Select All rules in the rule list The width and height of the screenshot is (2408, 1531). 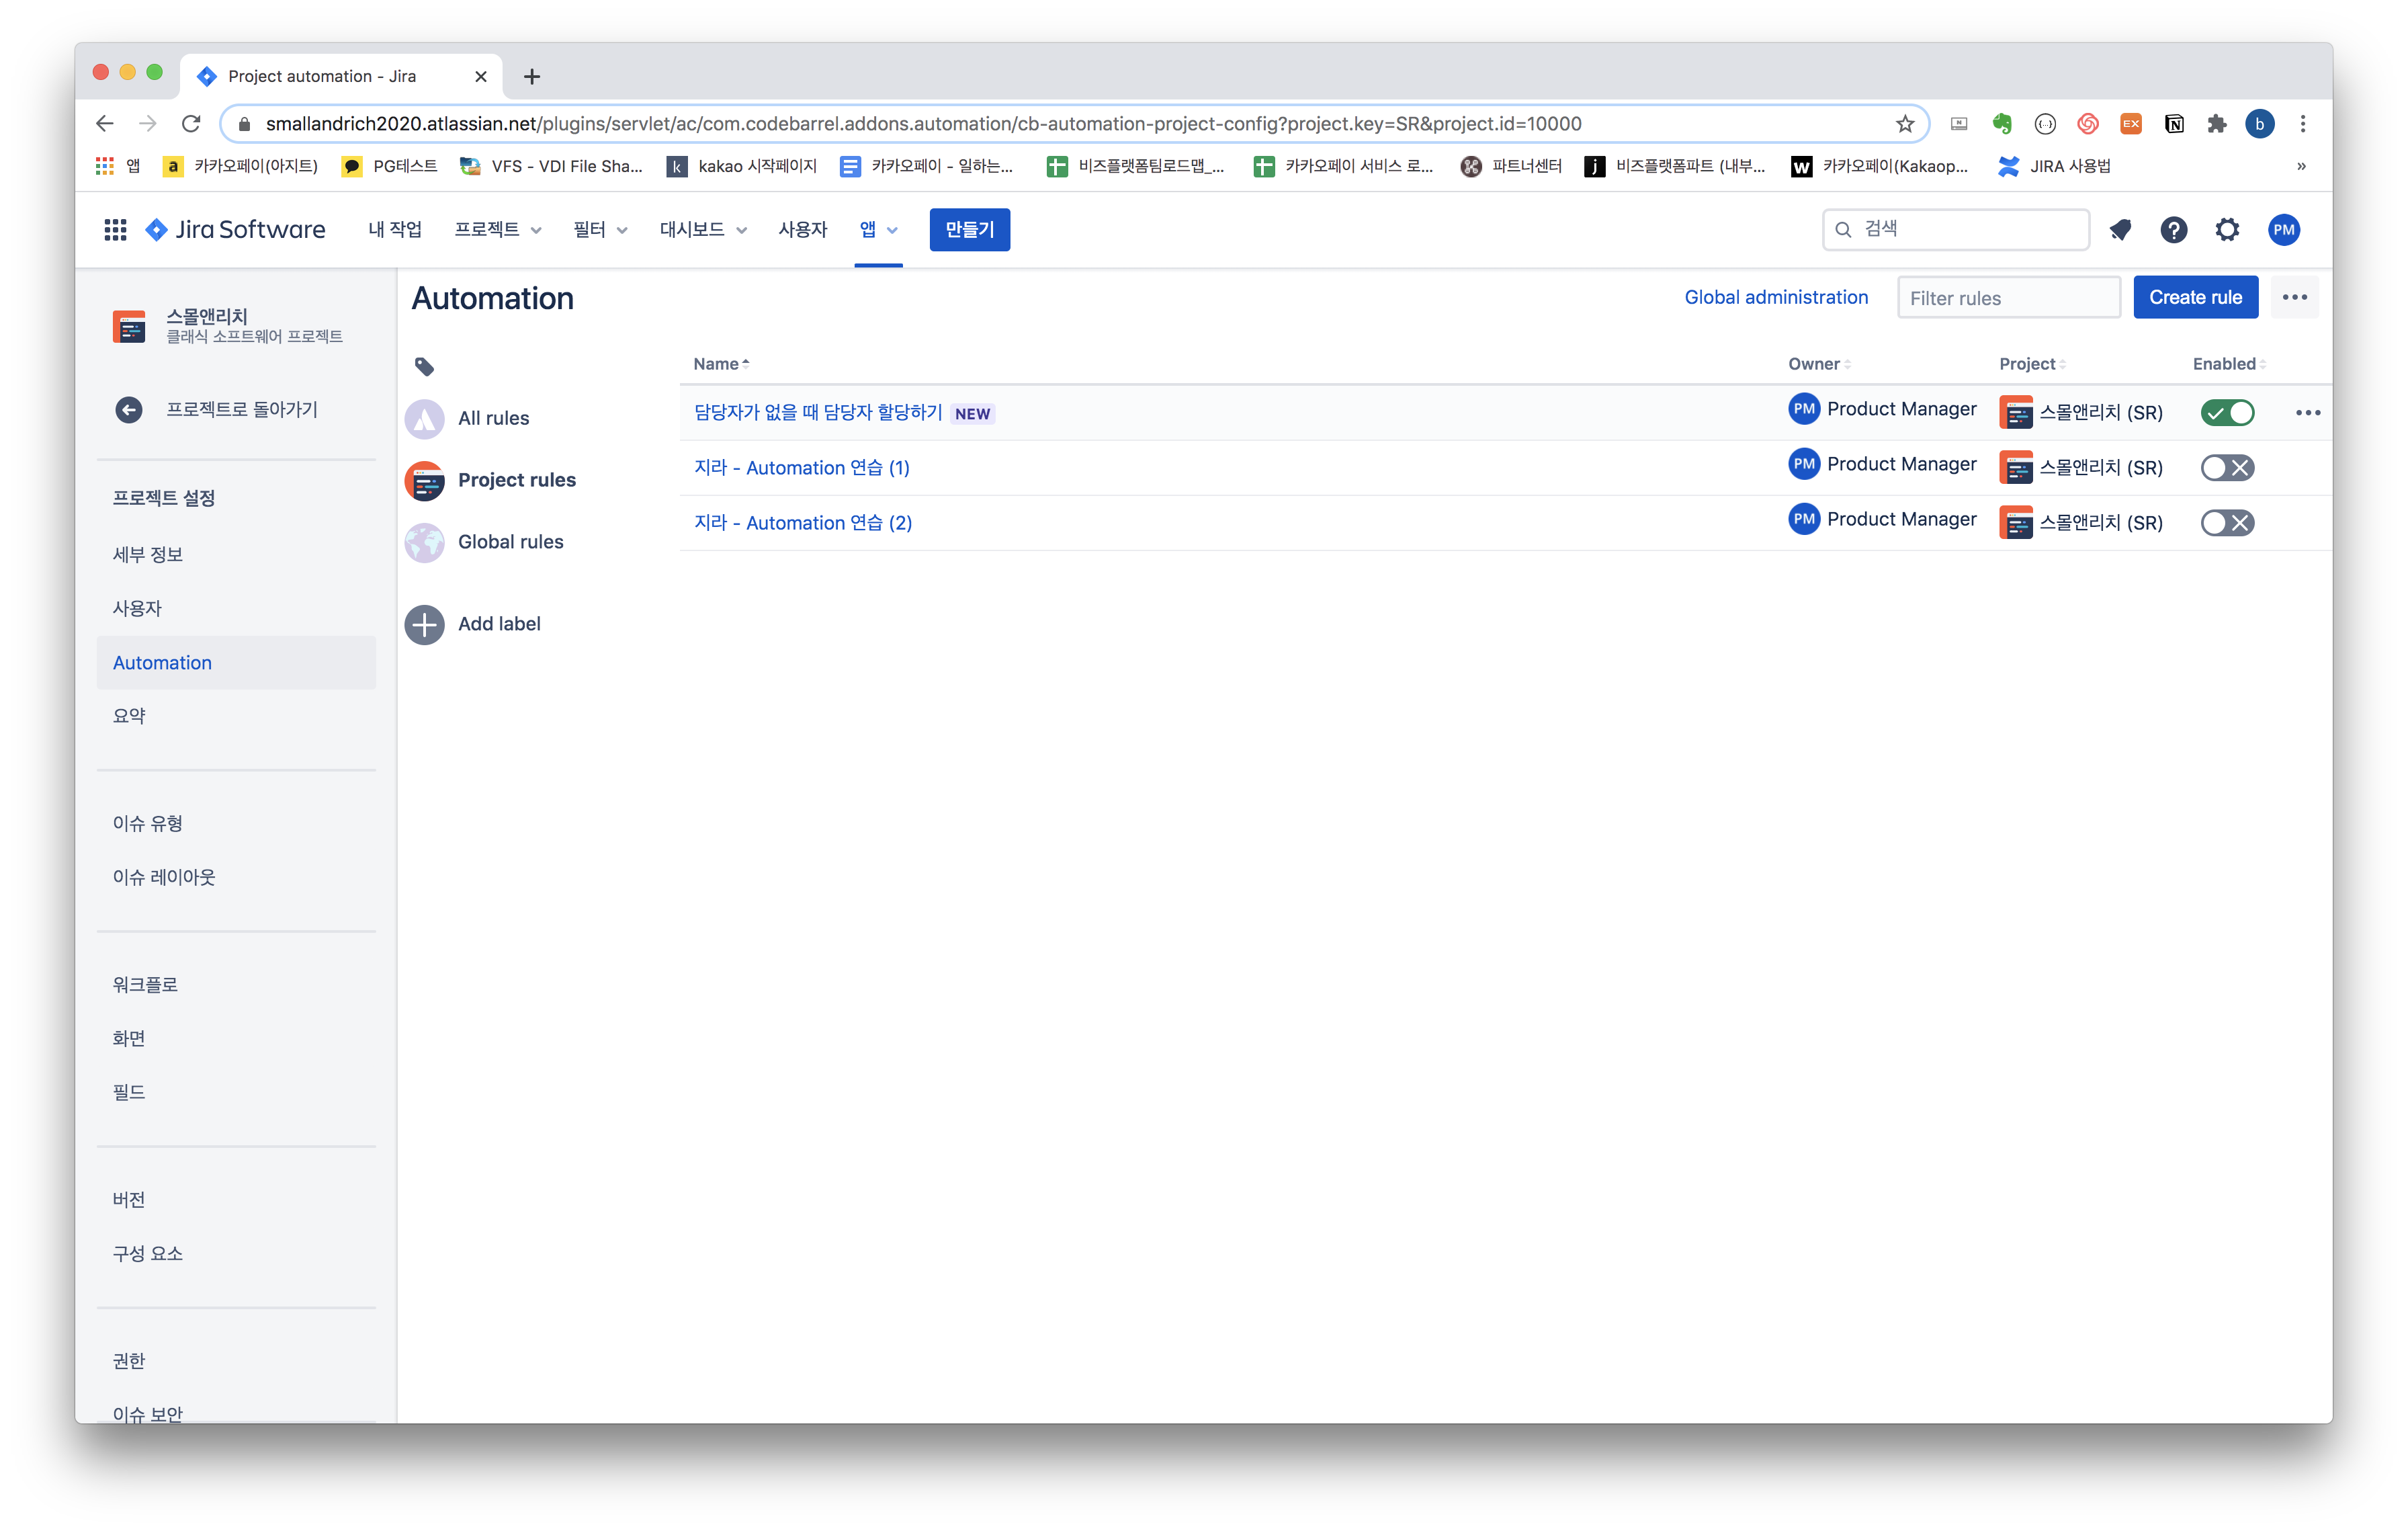point(493,419)
